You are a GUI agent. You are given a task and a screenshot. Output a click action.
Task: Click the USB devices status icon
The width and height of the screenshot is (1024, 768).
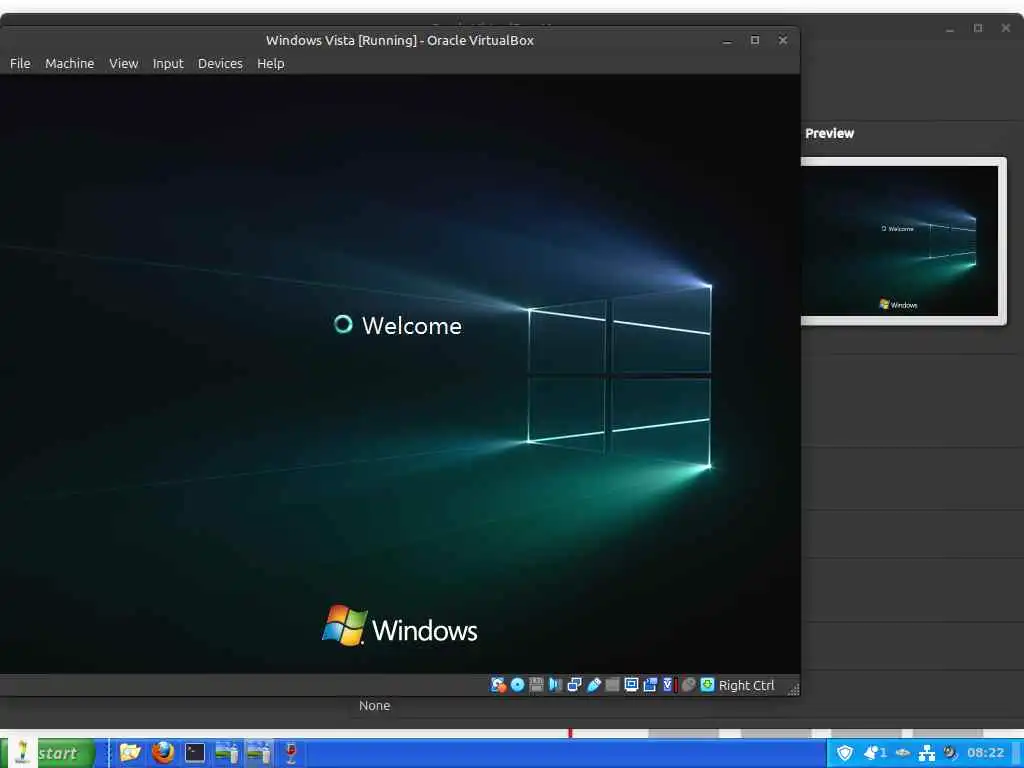(x=593, y=684)
